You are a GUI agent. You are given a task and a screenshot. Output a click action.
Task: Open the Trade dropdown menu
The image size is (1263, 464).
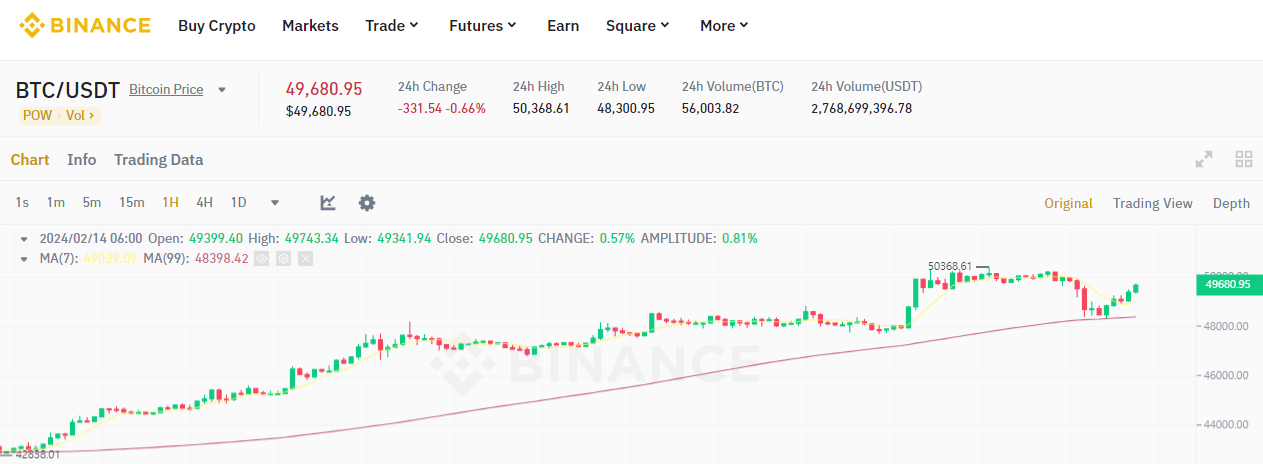tap(392, 26)
